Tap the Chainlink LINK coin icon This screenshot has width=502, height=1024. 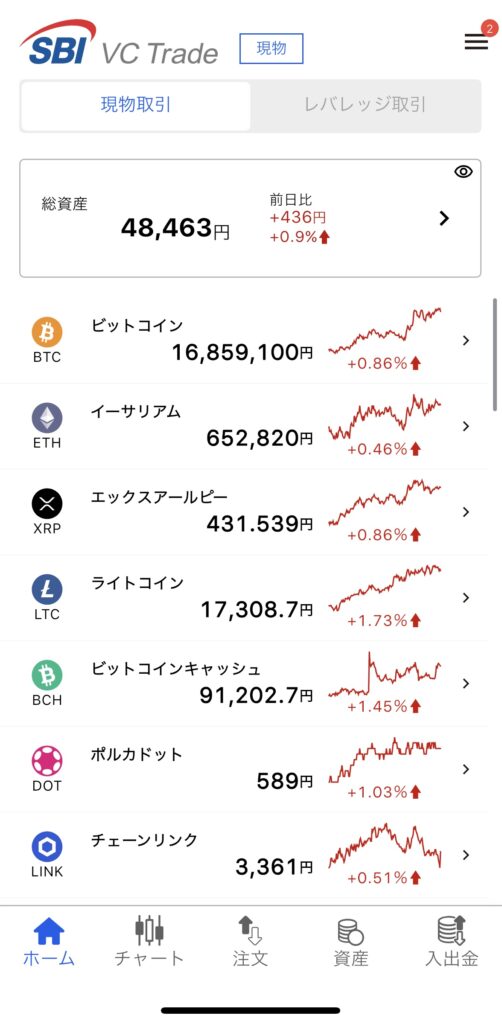(x=47, y=846)
